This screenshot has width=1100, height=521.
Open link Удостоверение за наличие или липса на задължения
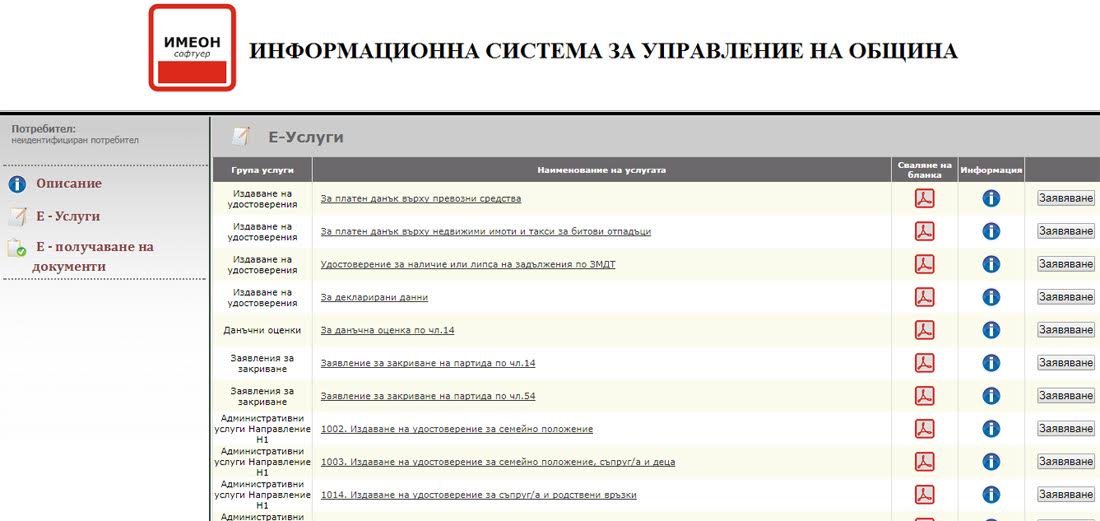coord(468,264)
